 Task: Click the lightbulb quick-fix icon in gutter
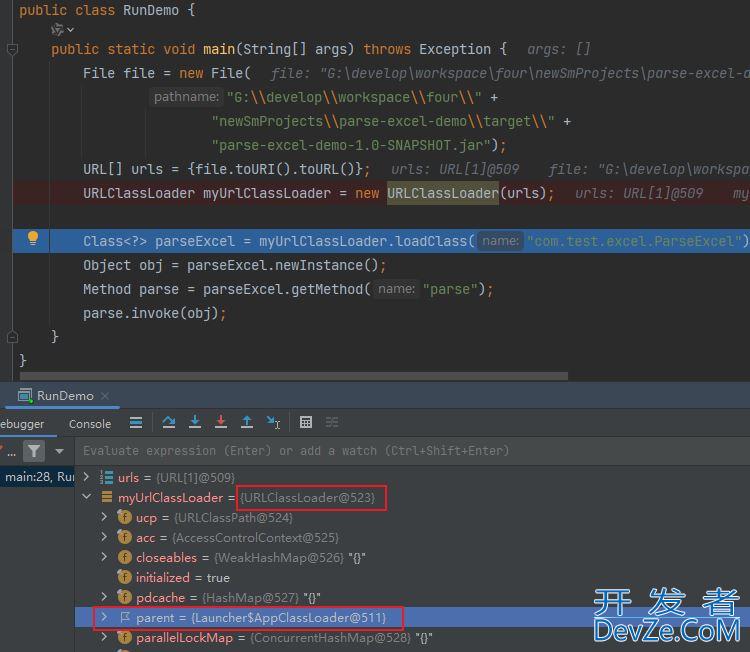[33, 238]
